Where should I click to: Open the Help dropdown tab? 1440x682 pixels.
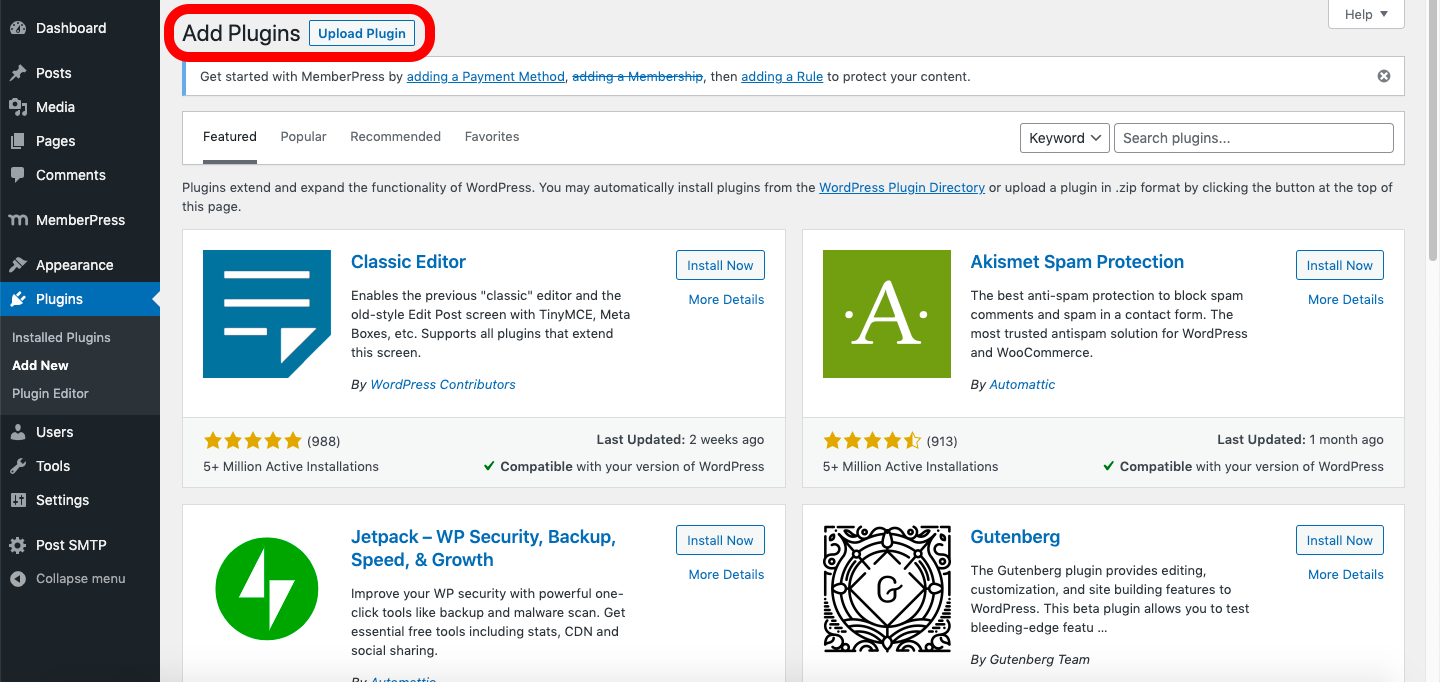coord(1366,14)
